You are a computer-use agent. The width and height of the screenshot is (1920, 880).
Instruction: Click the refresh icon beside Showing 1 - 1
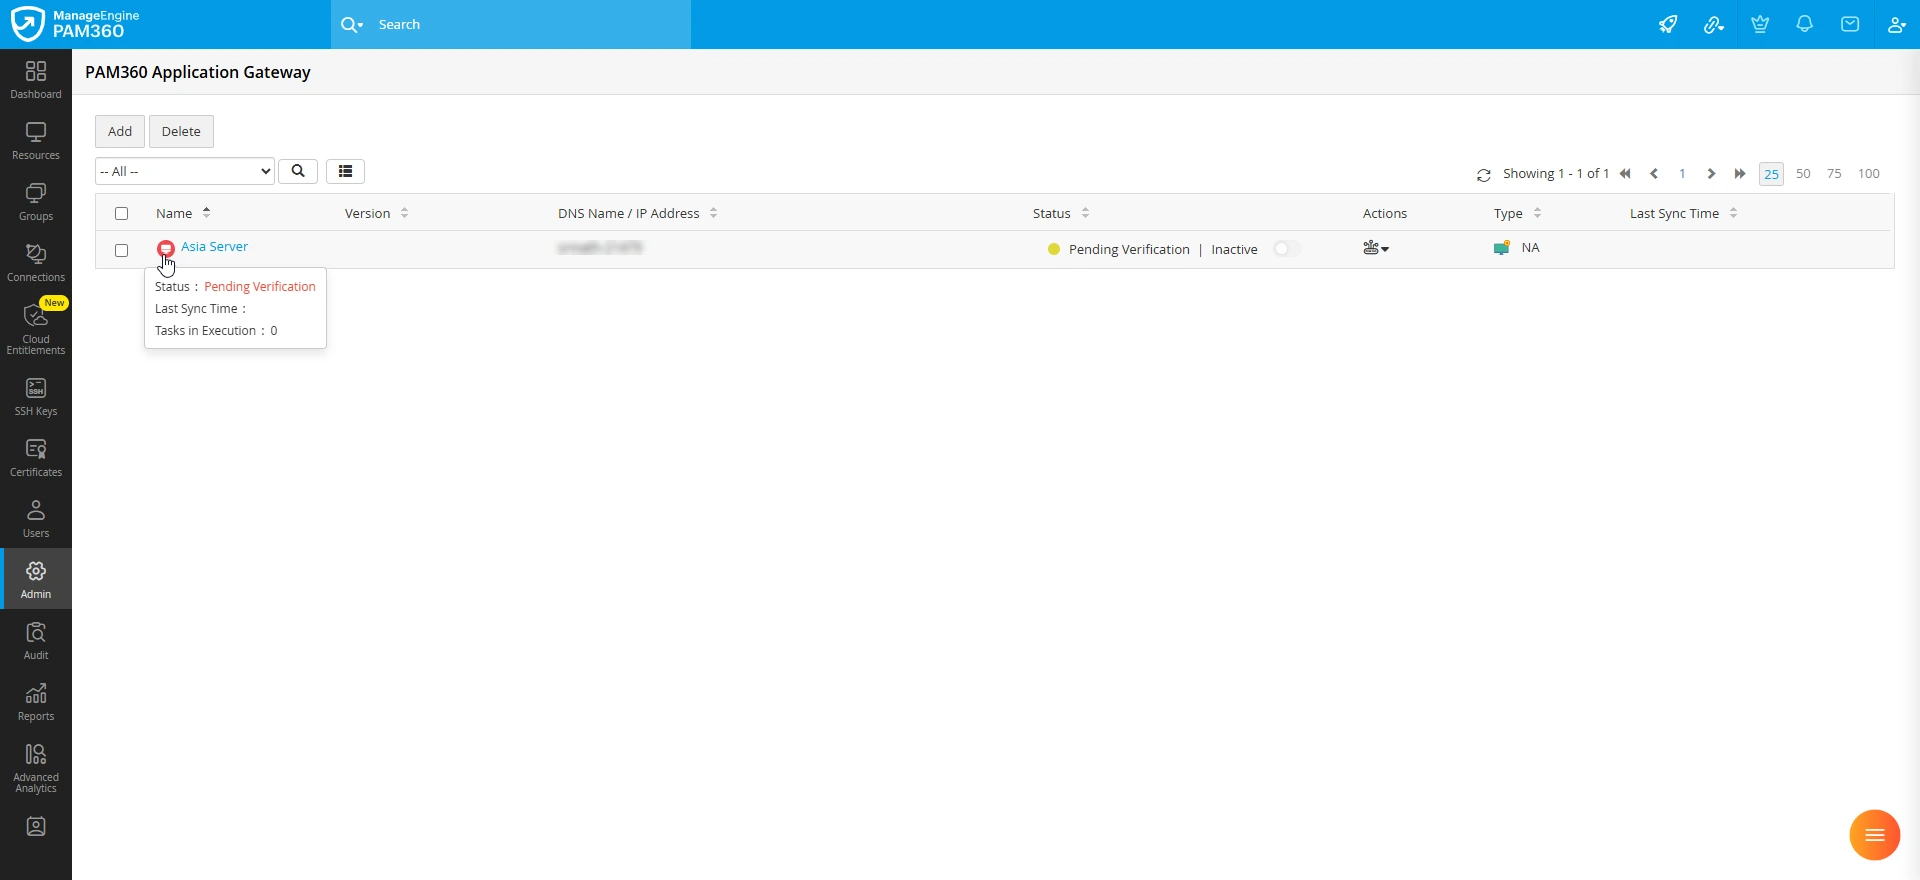[1484, 175]
